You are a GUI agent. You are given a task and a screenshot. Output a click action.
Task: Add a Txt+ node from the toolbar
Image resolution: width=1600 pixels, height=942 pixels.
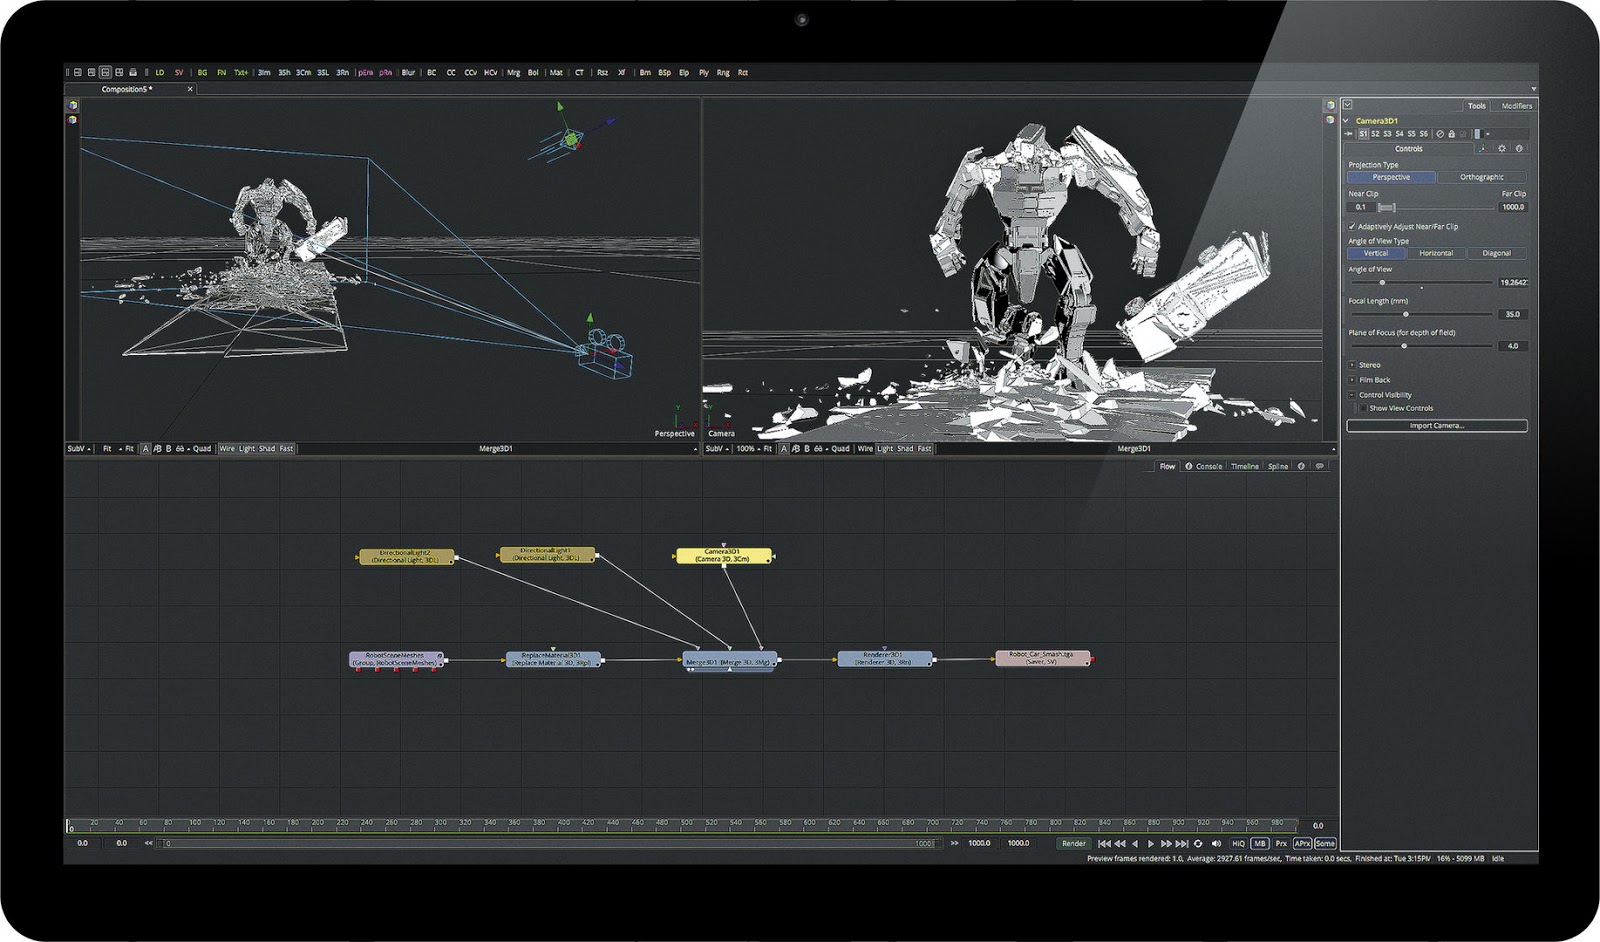click(241, 72)
